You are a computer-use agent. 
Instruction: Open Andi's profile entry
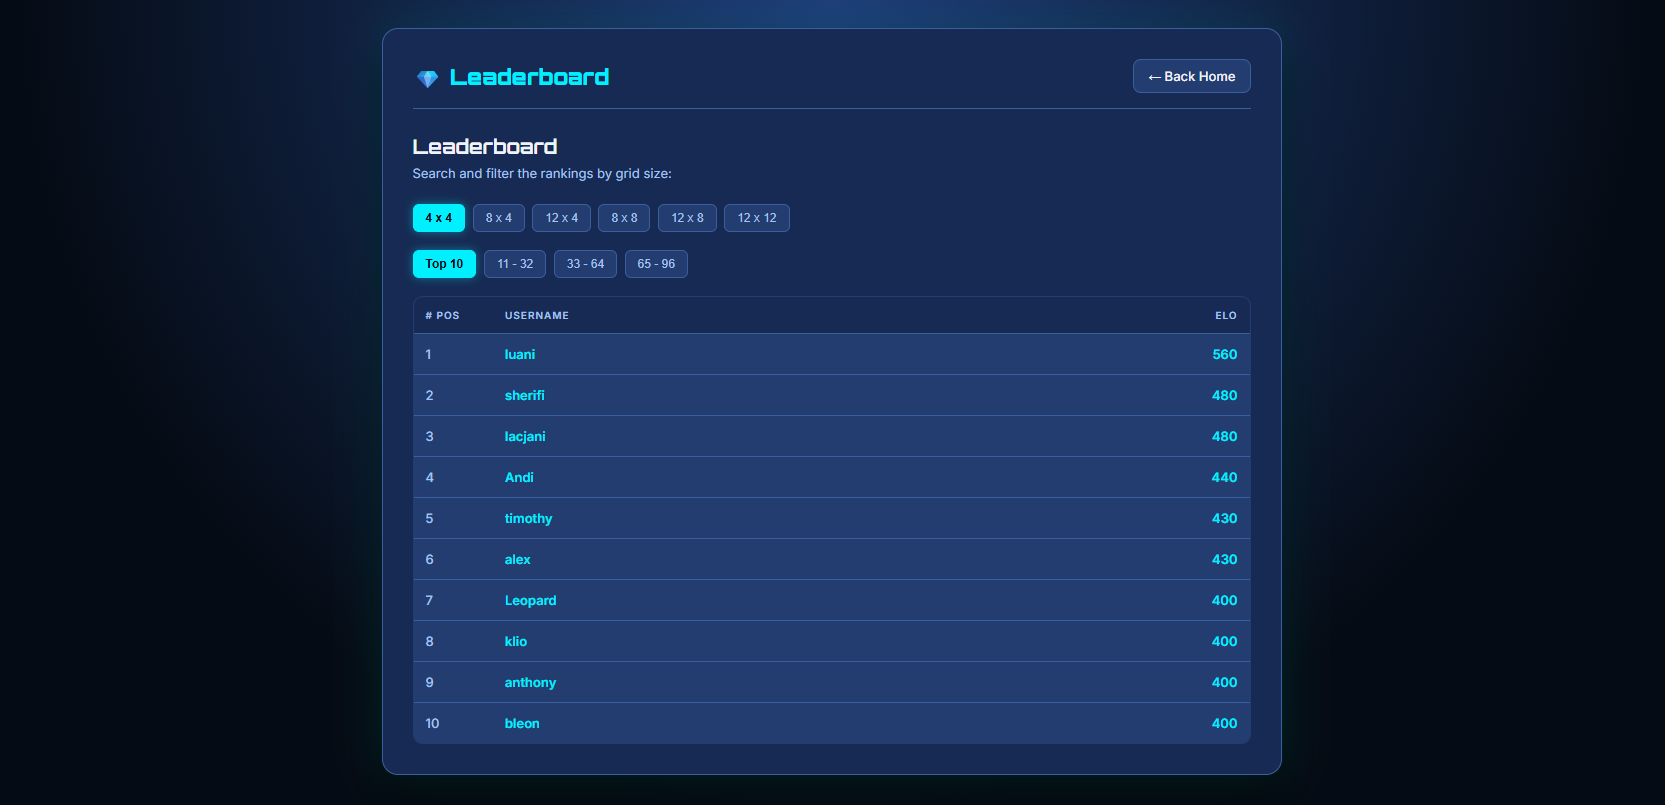(x=519, y=477)
